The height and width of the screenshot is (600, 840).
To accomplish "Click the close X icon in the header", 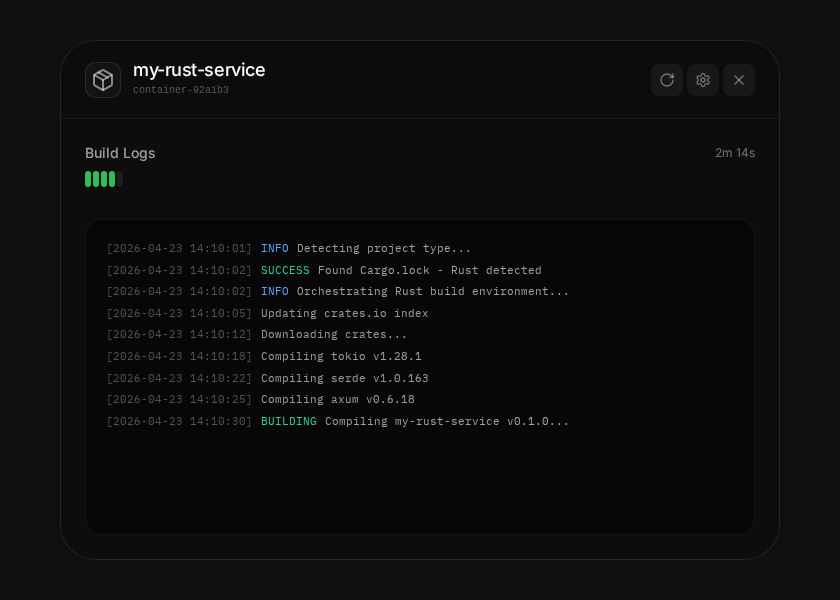I will coord(739,80).
